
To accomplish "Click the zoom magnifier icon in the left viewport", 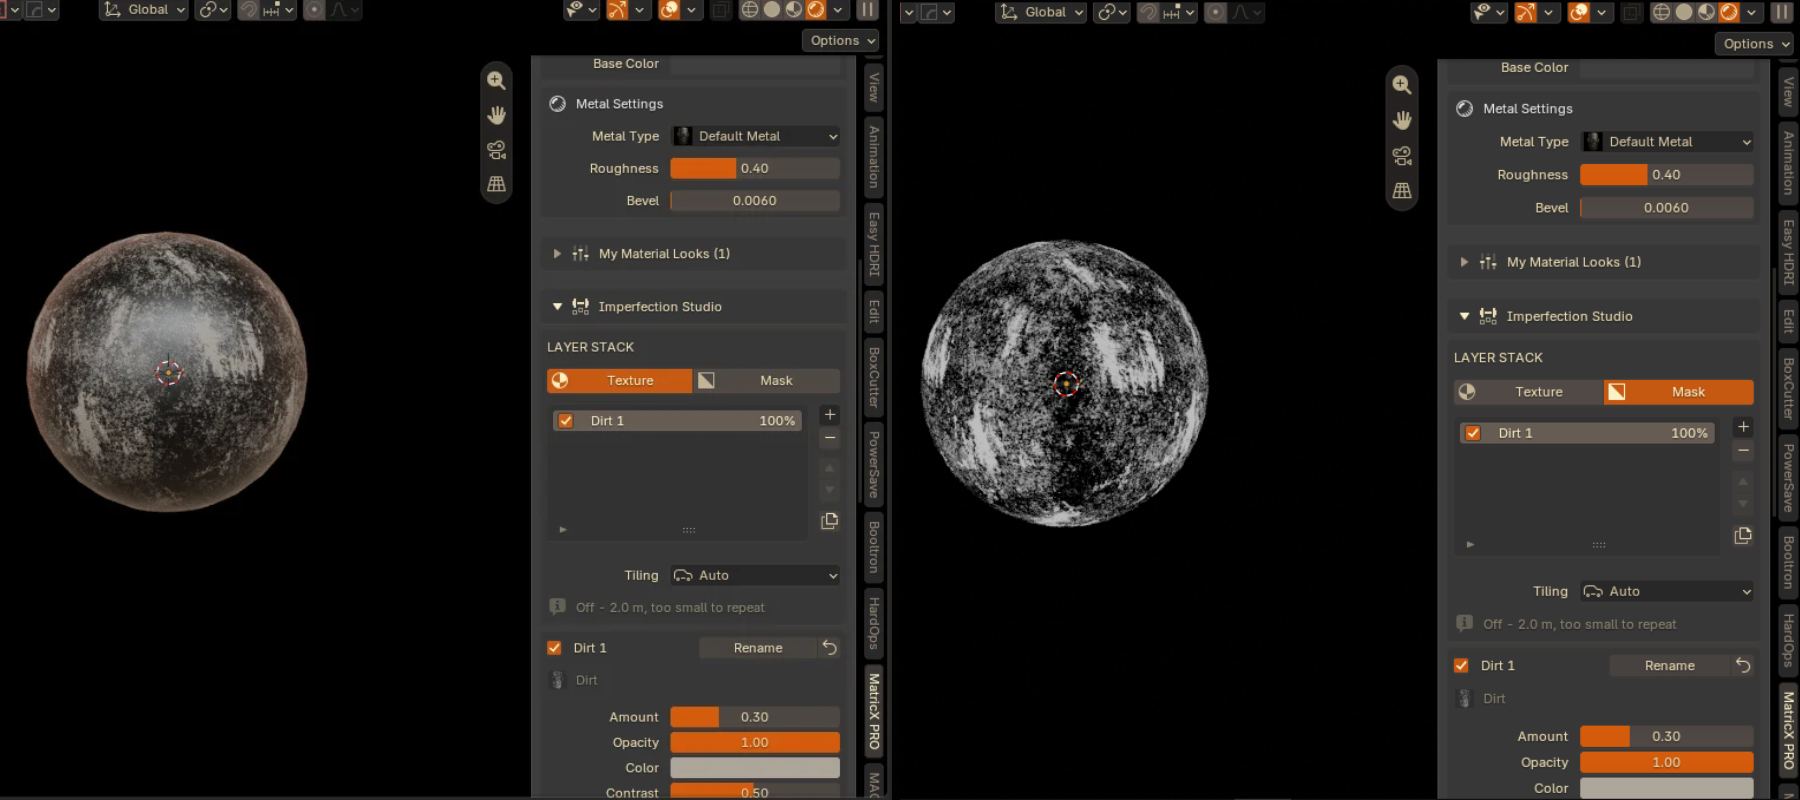I will tap(496, 81).
